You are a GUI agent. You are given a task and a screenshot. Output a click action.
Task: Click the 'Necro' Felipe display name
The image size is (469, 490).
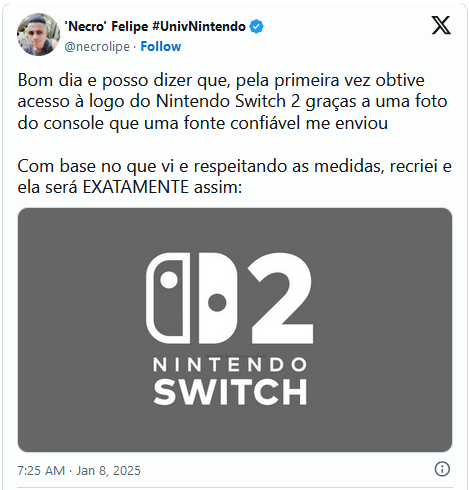[x=106, y=26]
